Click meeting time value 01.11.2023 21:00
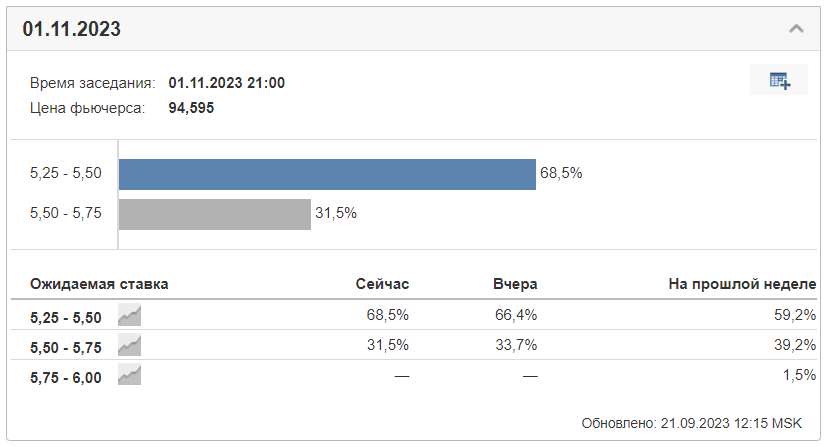Screen dimensions: 828x447 [x=227, y=83]
